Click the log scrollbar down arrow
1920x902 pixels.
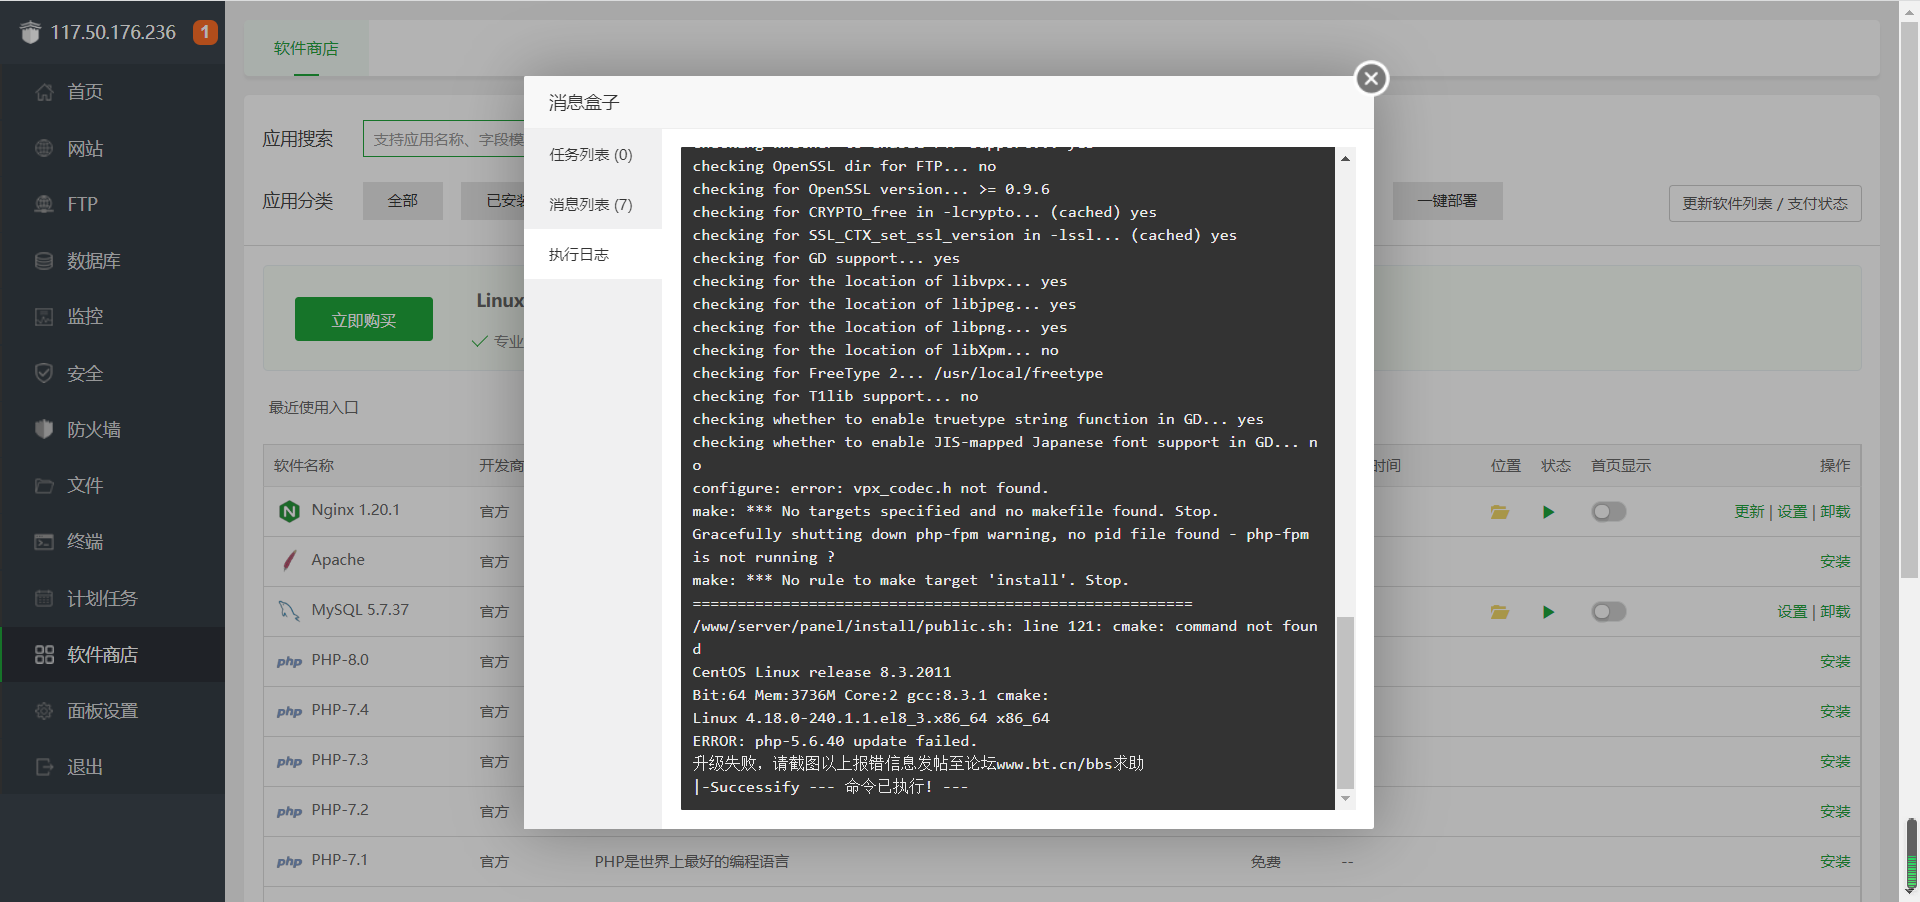pos(1345,798)
